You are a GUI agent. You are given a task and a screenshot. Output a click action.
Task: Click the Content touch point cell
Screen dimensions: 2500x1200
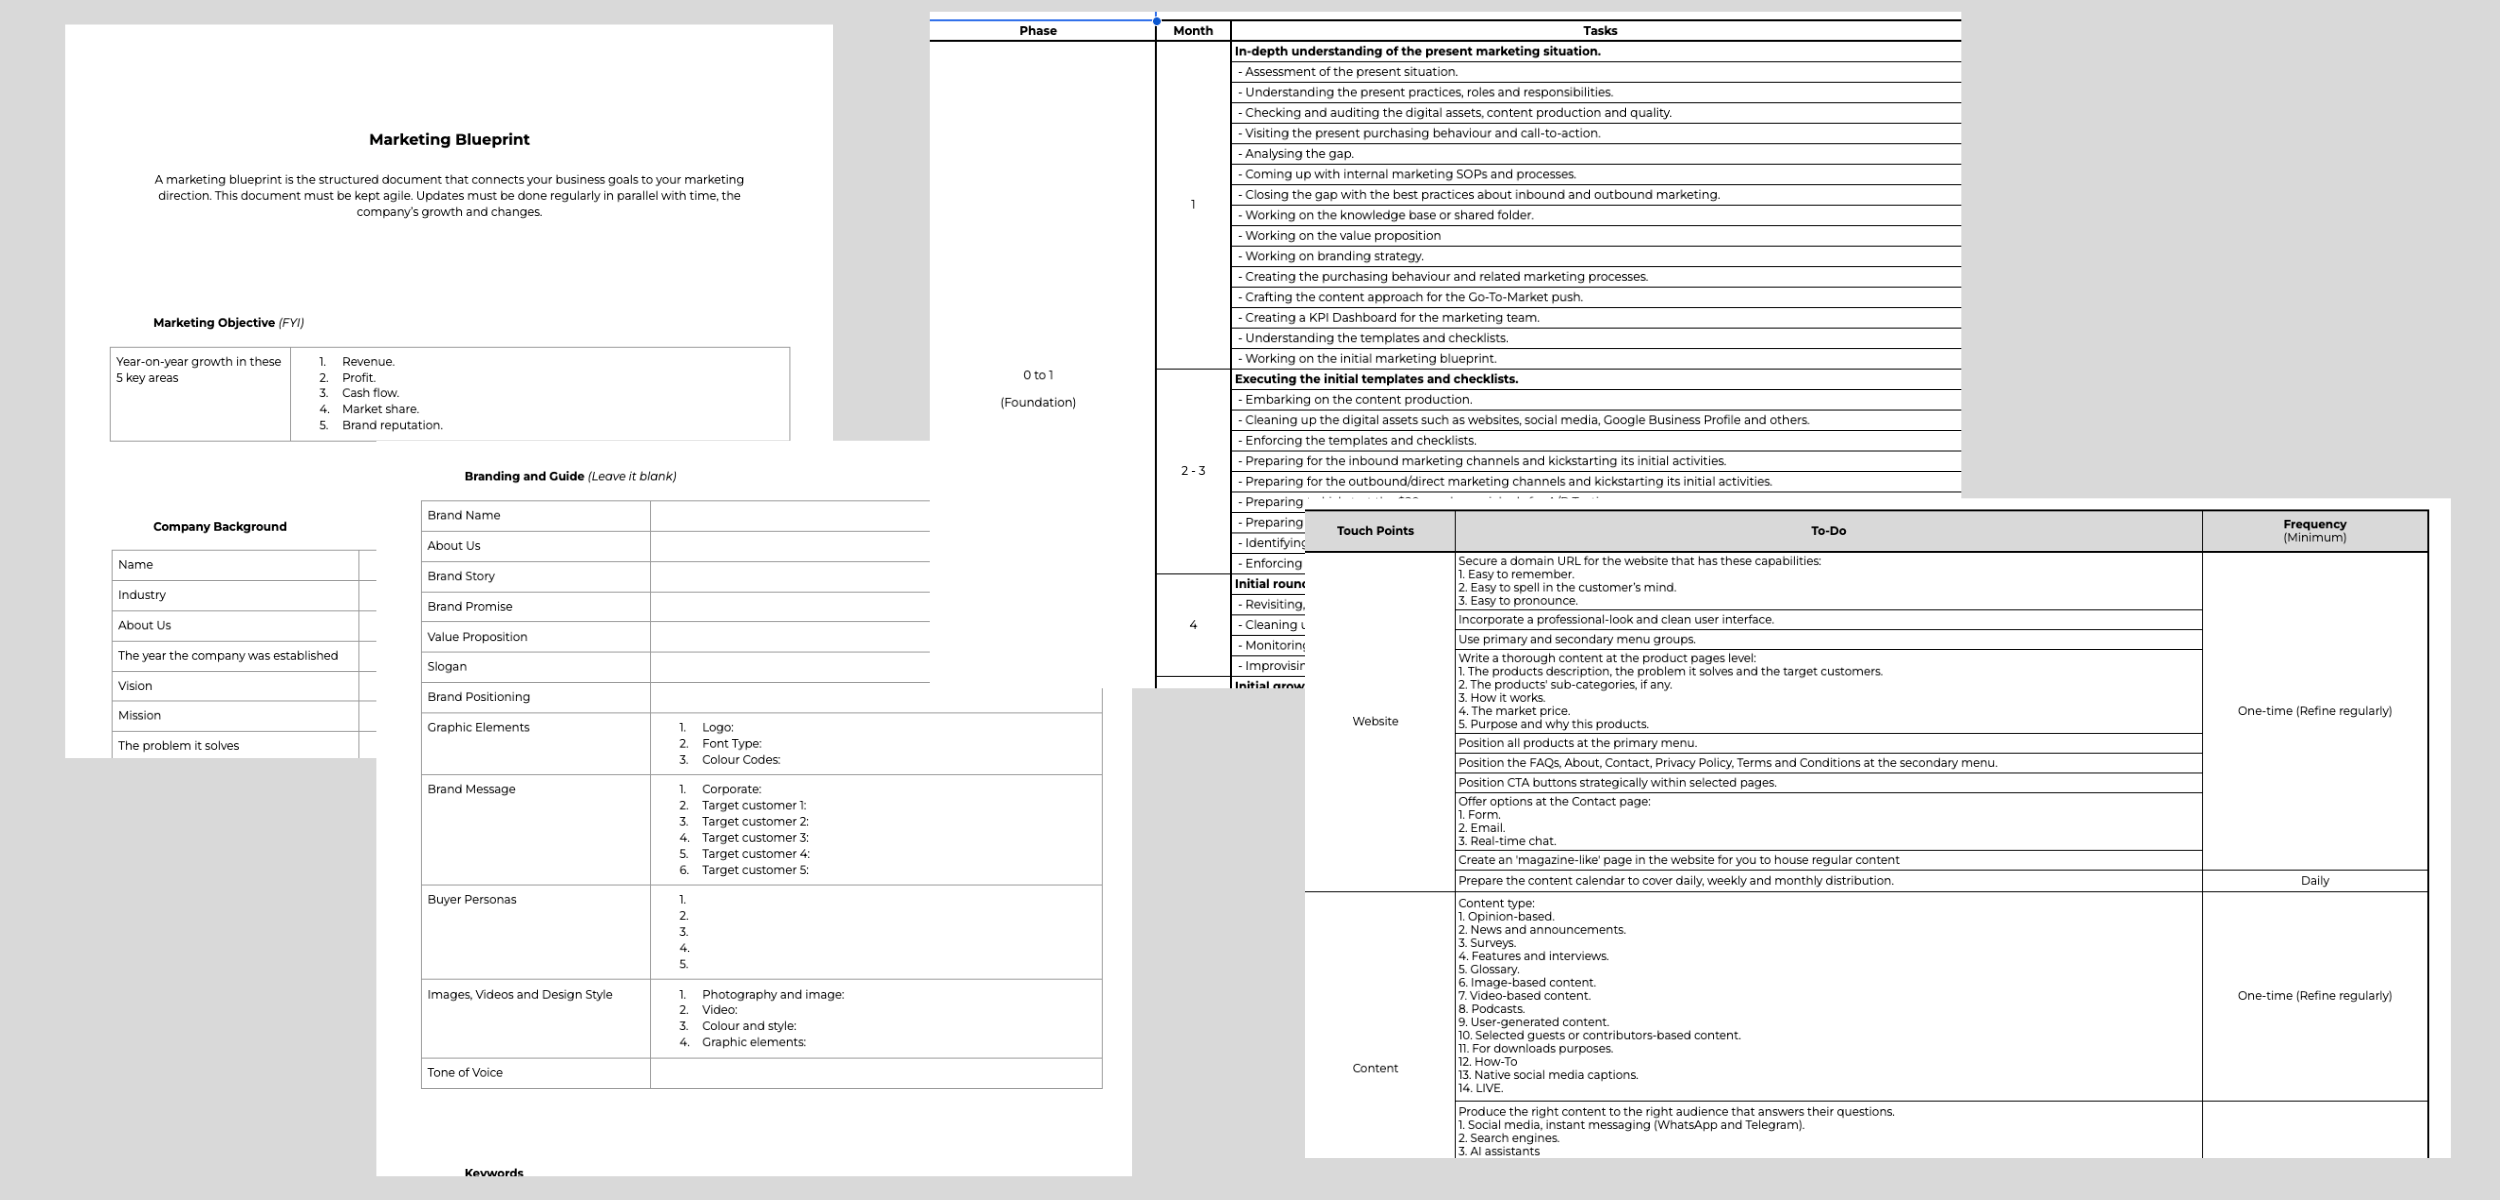[1375, 1068]
